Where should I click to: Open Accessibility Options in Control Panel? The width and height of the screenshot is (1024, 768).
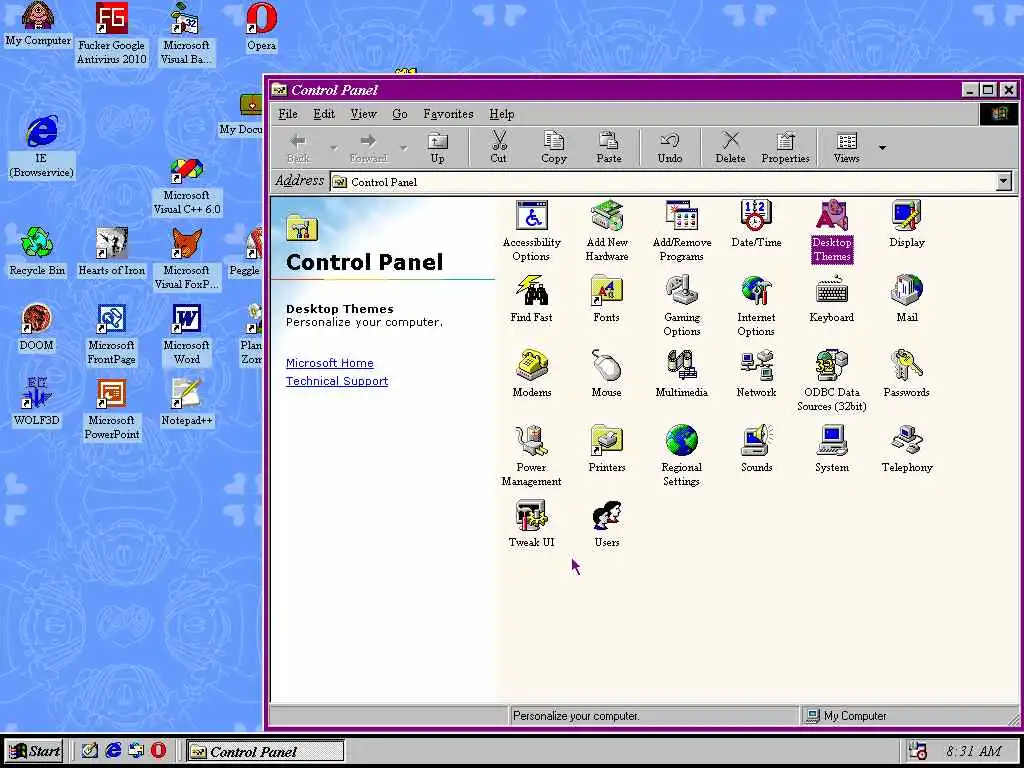532,231
